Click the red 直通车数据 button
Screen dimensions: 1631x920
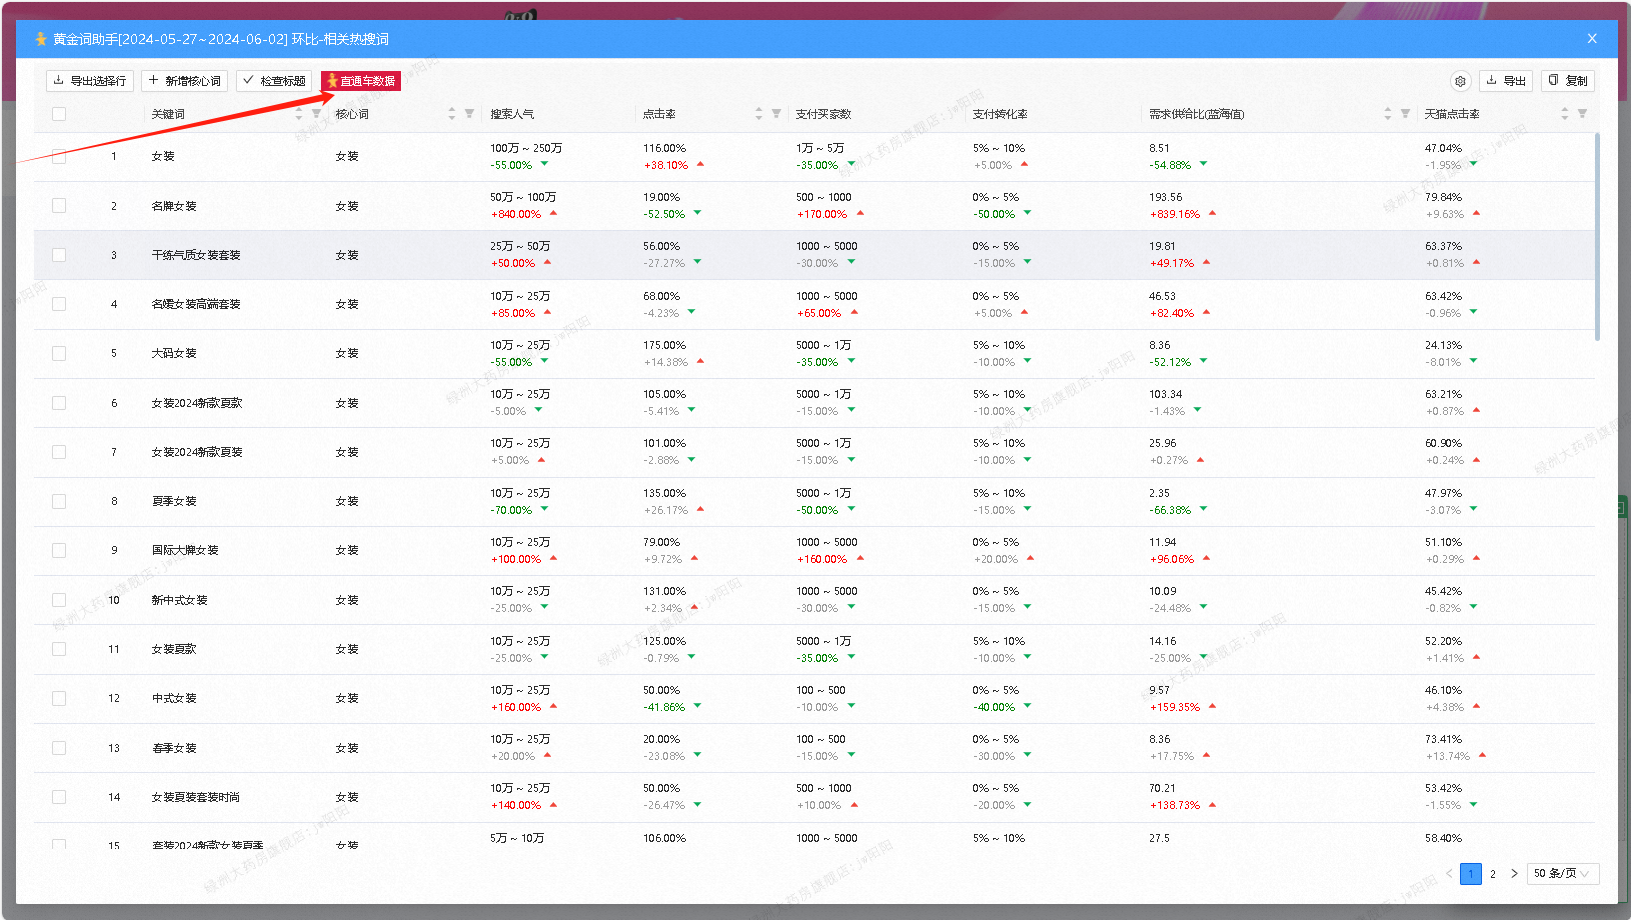[361, 81]
